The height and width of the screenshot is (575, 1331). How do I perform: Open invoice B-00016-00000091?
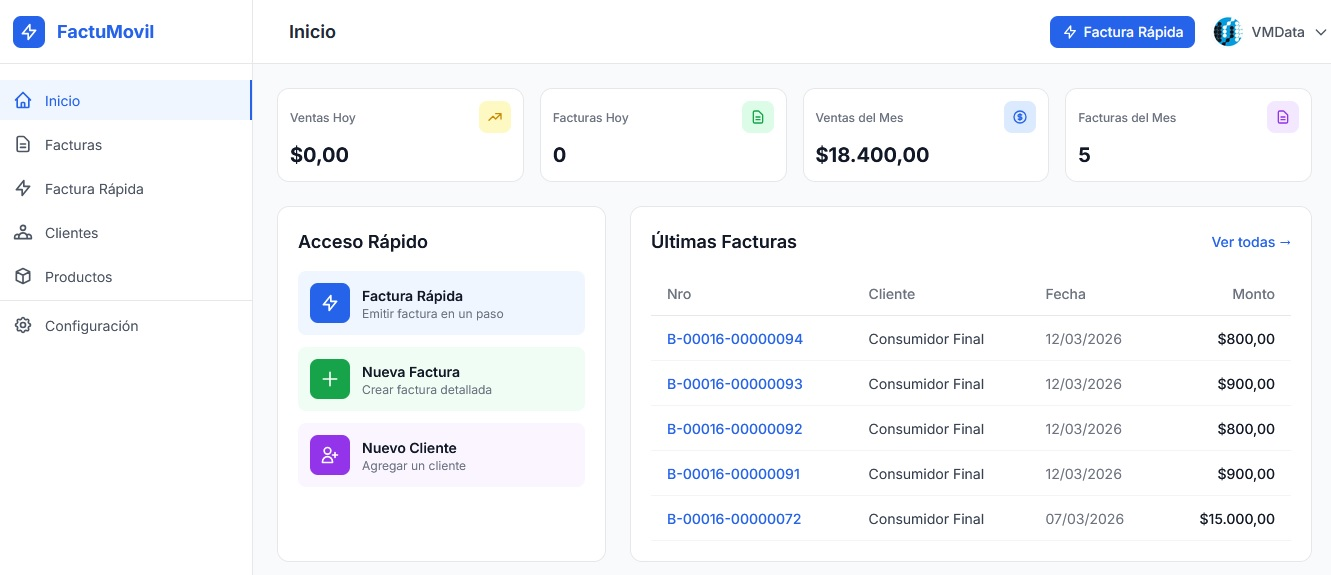coord(733,474)
